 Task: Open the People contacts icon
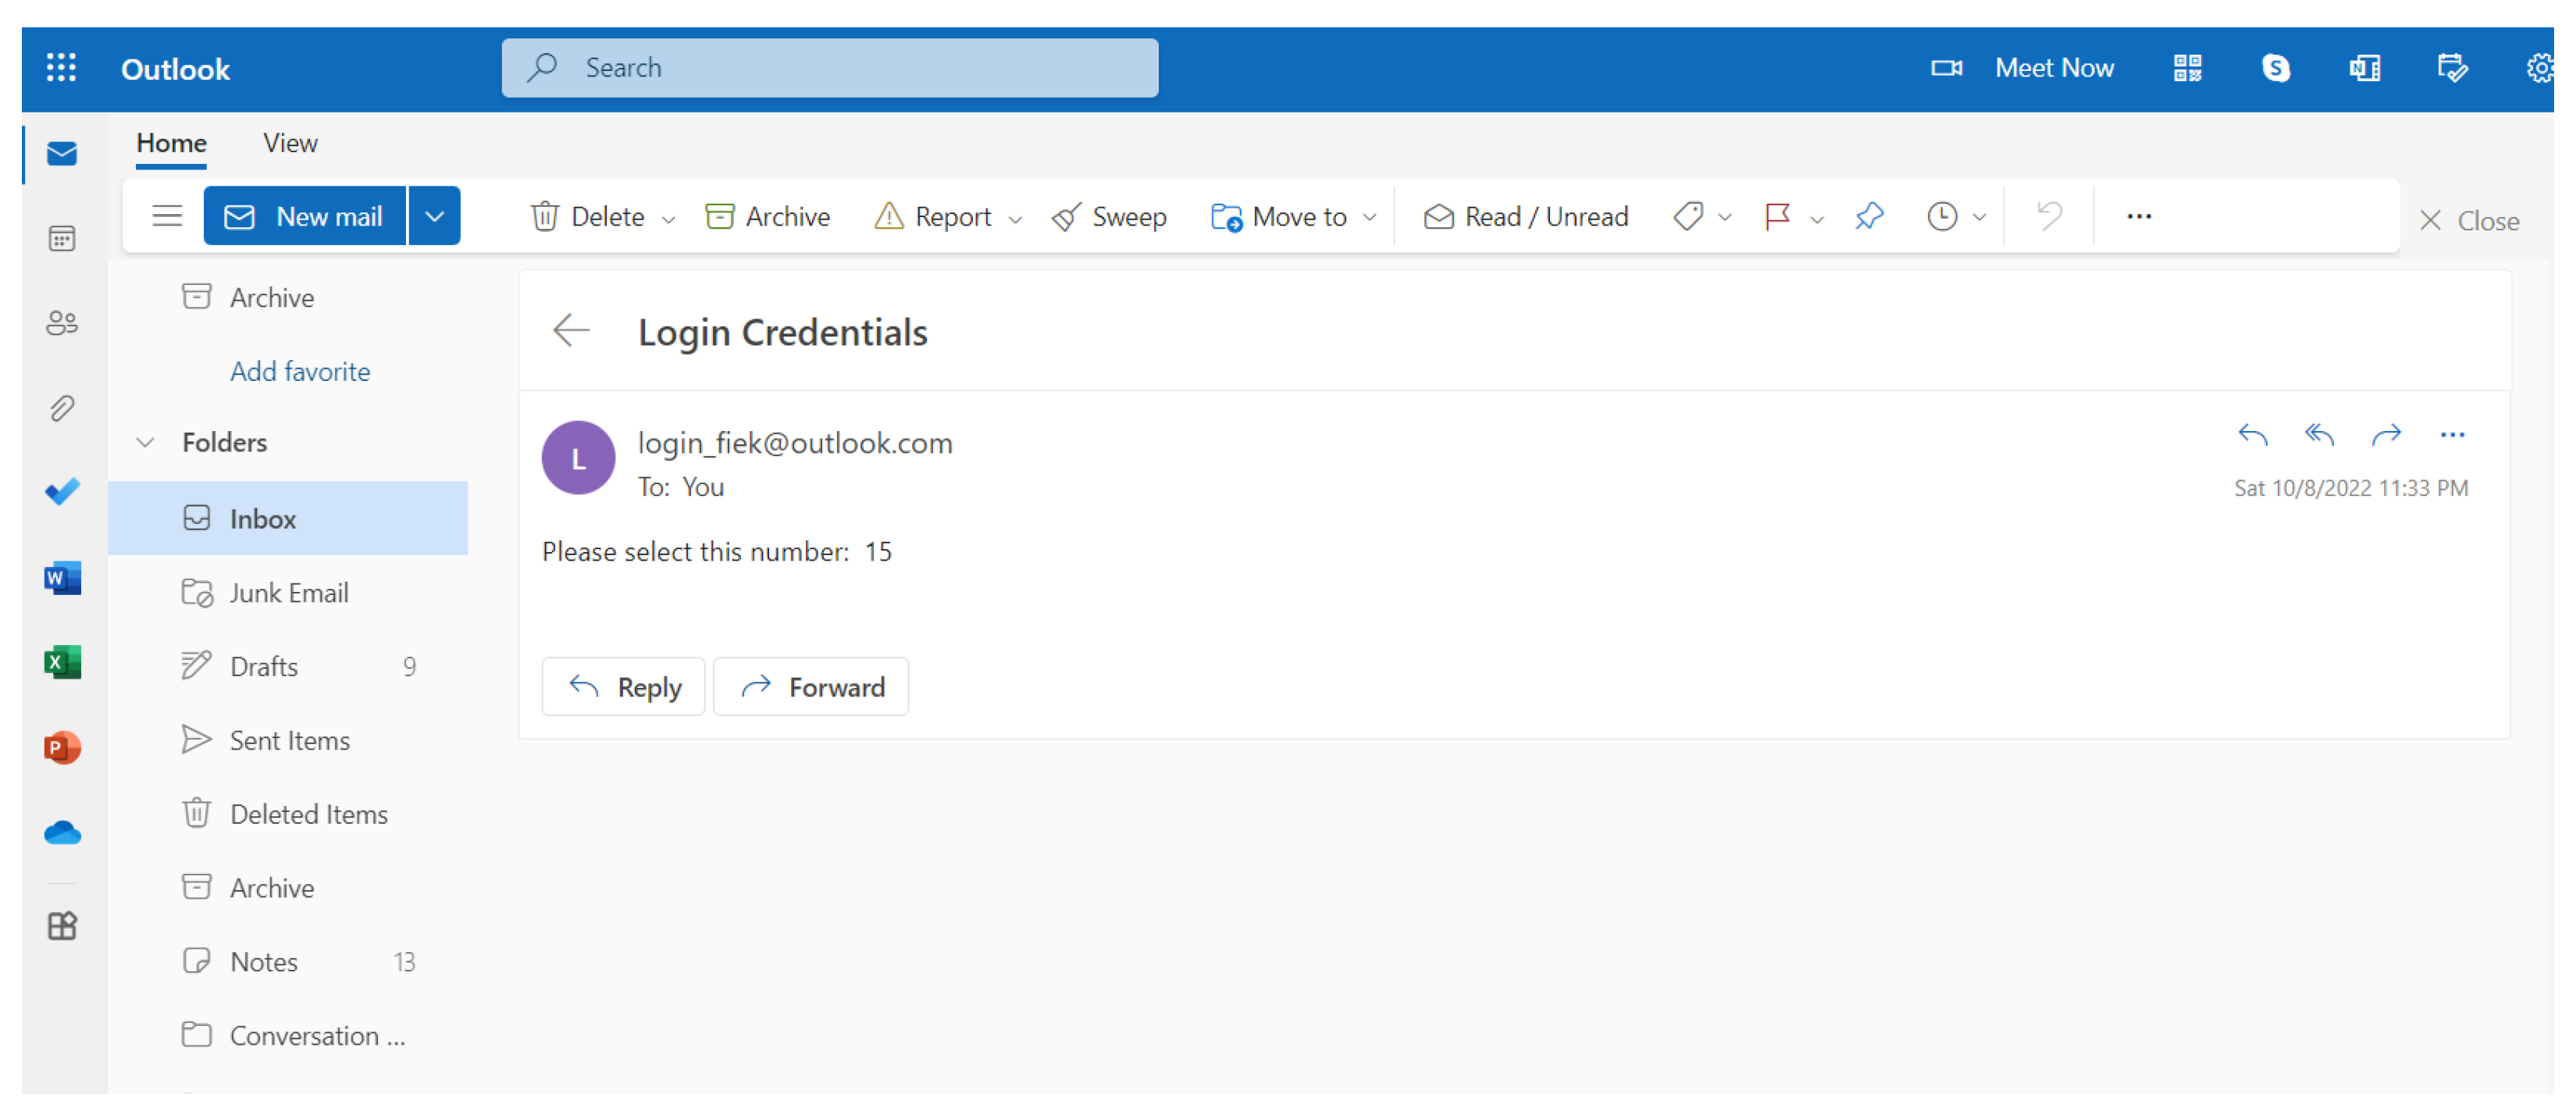point(62,323)
